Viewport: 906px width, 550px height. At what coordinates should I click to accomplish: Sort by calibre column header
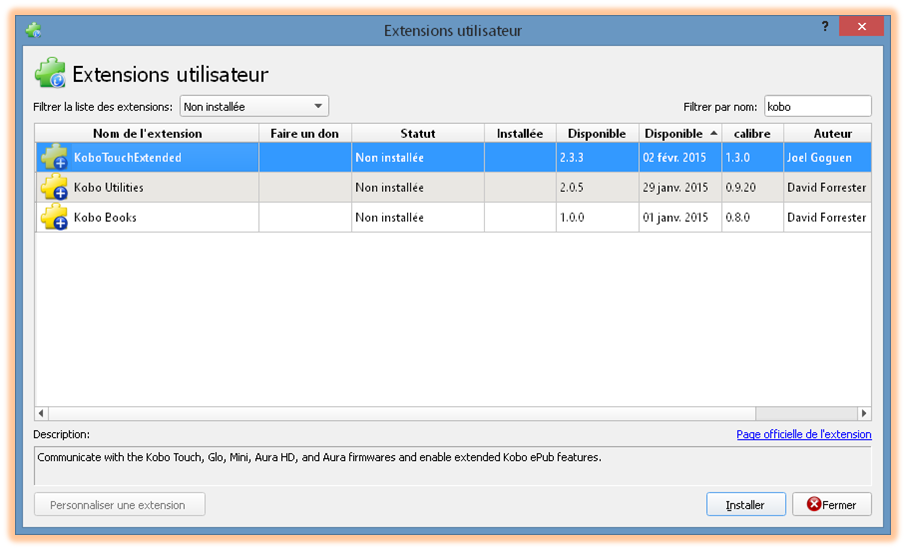(752, 133)
